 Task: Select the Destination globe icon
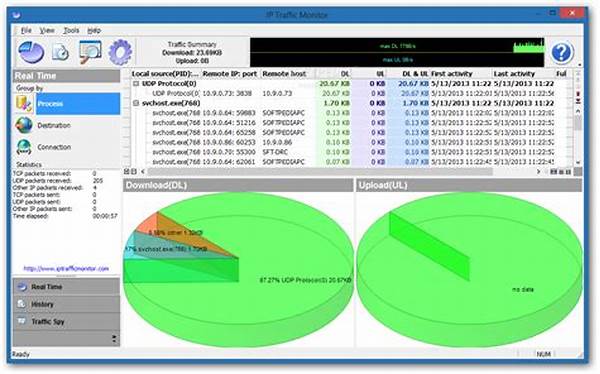click(x=24, y=125)
